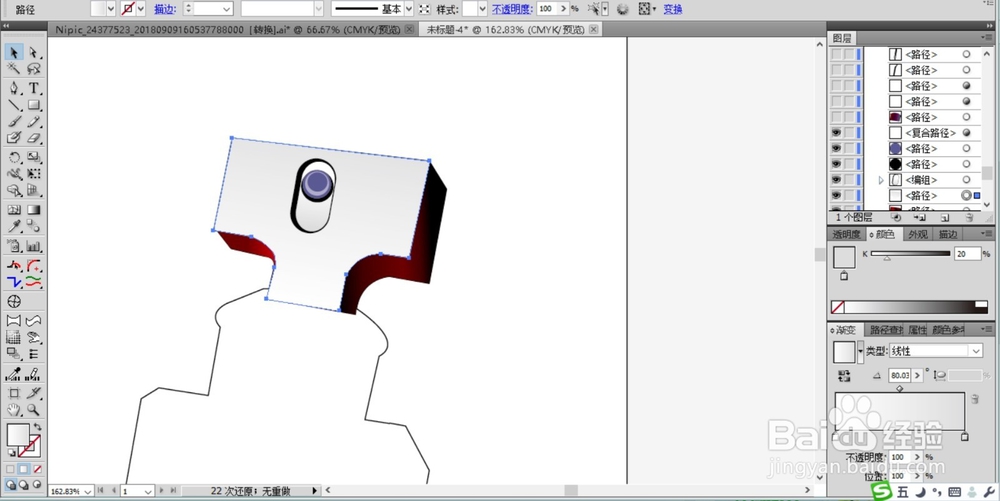The width and height of the screenshot is (1000, 501).
Task: Switch to the 属性 panel tab
Action: 917,330
